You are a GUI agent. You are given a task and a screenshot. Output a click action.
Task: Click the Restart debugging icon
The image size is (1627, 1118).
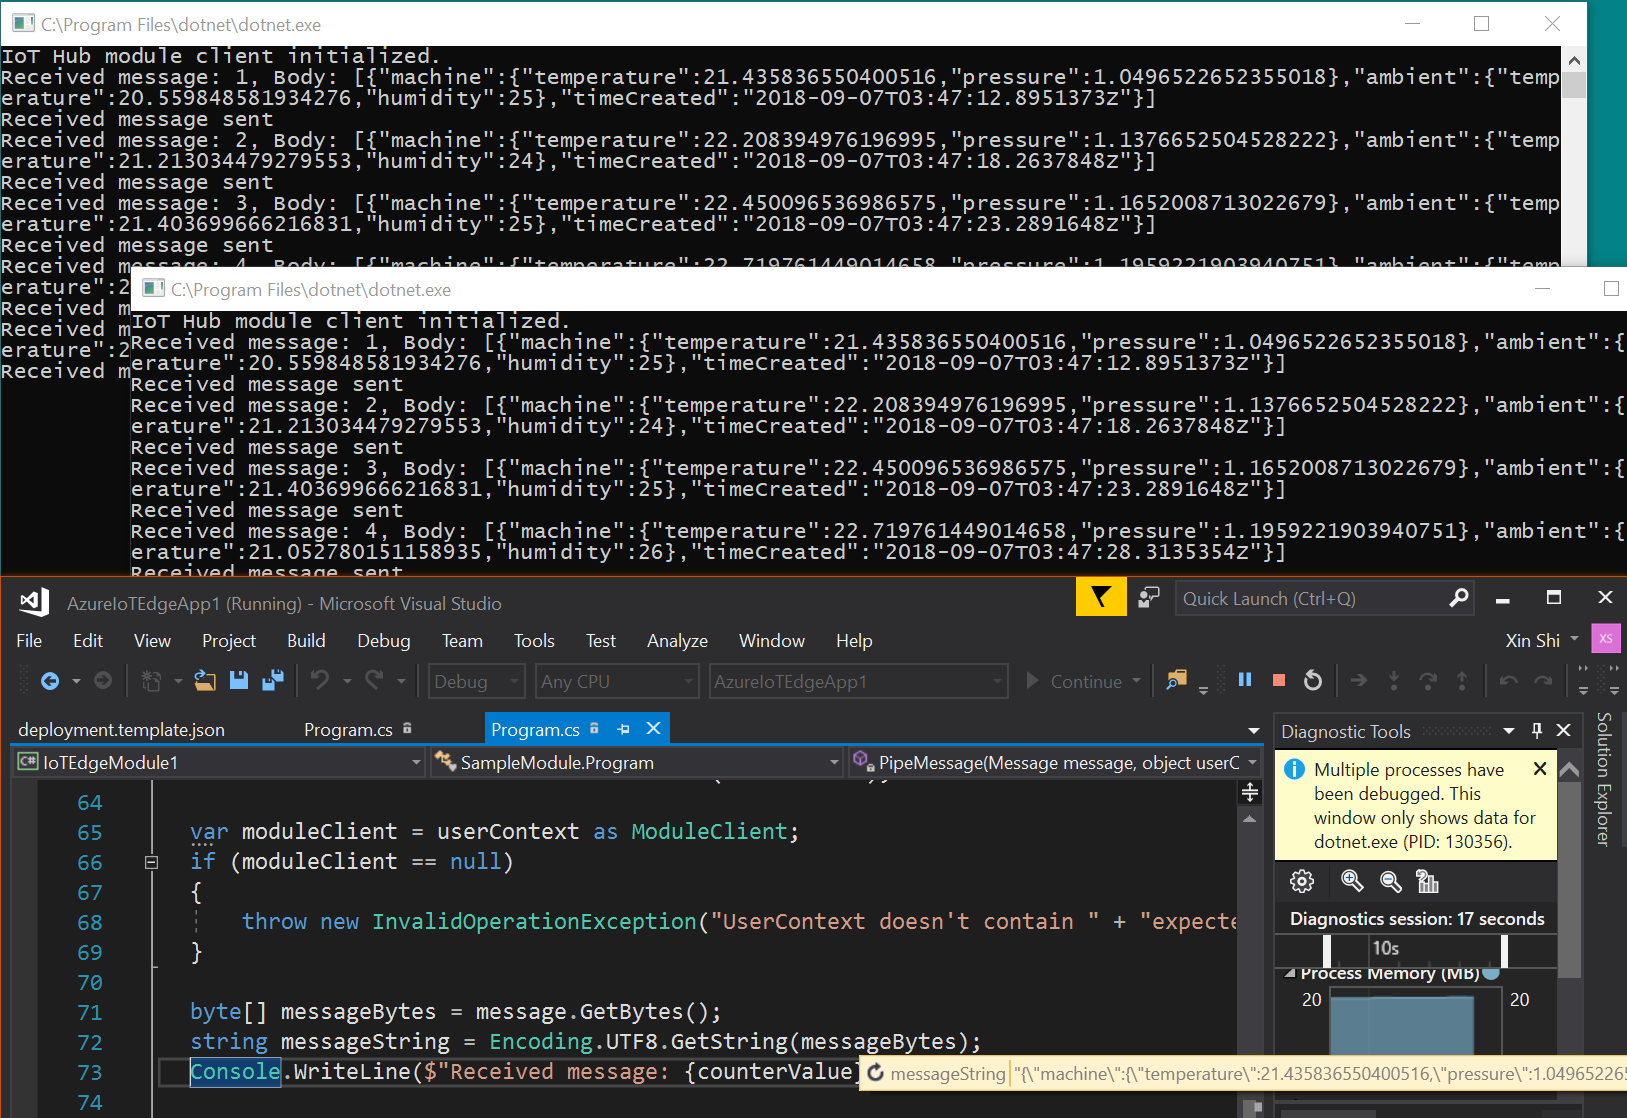click(1313, 680)
